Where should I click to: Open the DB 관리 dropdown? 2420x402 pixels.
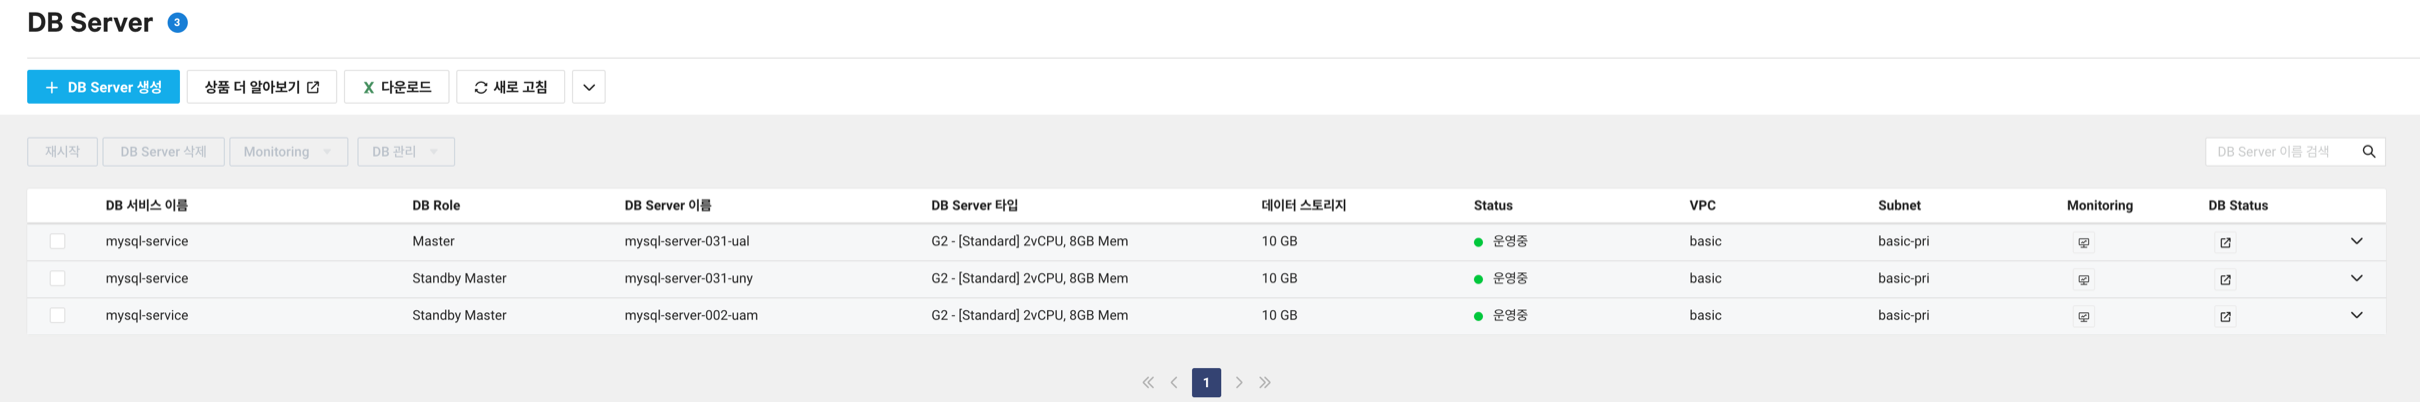click(406, 152)
